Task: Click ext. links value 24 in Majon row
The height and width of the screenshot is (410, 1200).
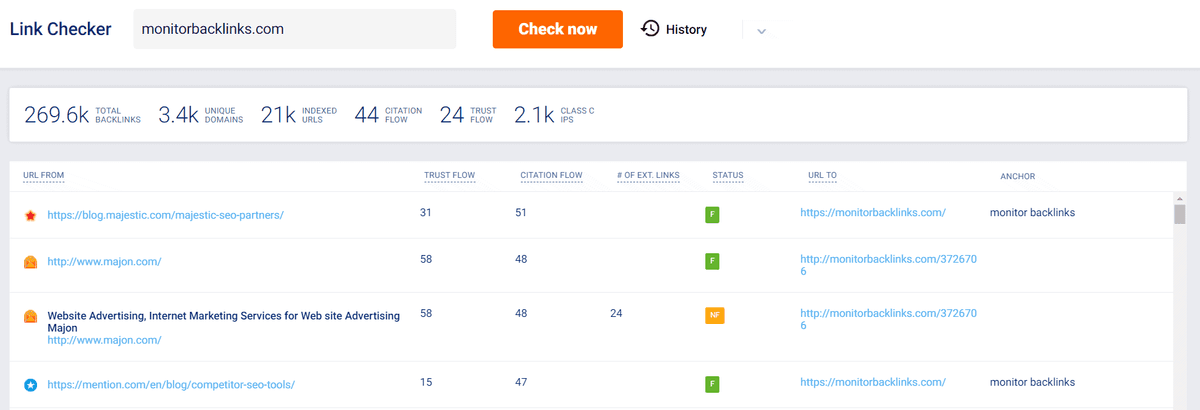Action: (x=616, y=313)
